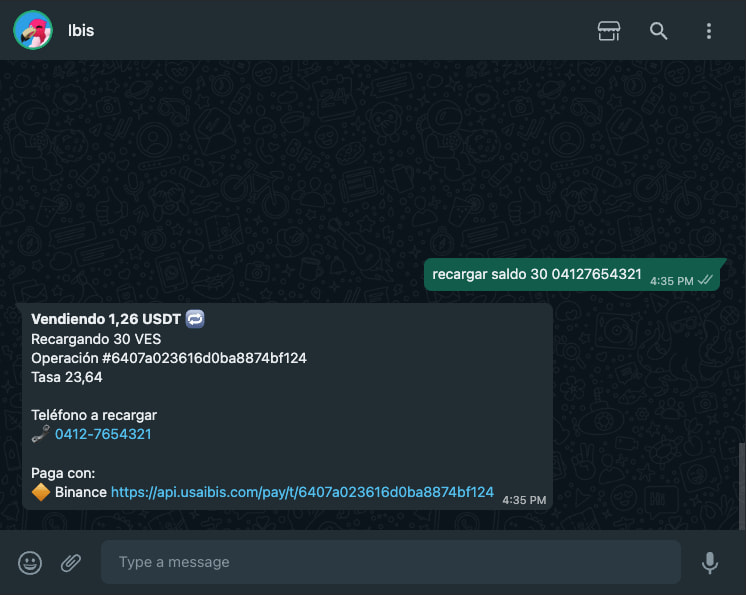Click the chat scrollbar on the right edge

click(x=742, y=485)
